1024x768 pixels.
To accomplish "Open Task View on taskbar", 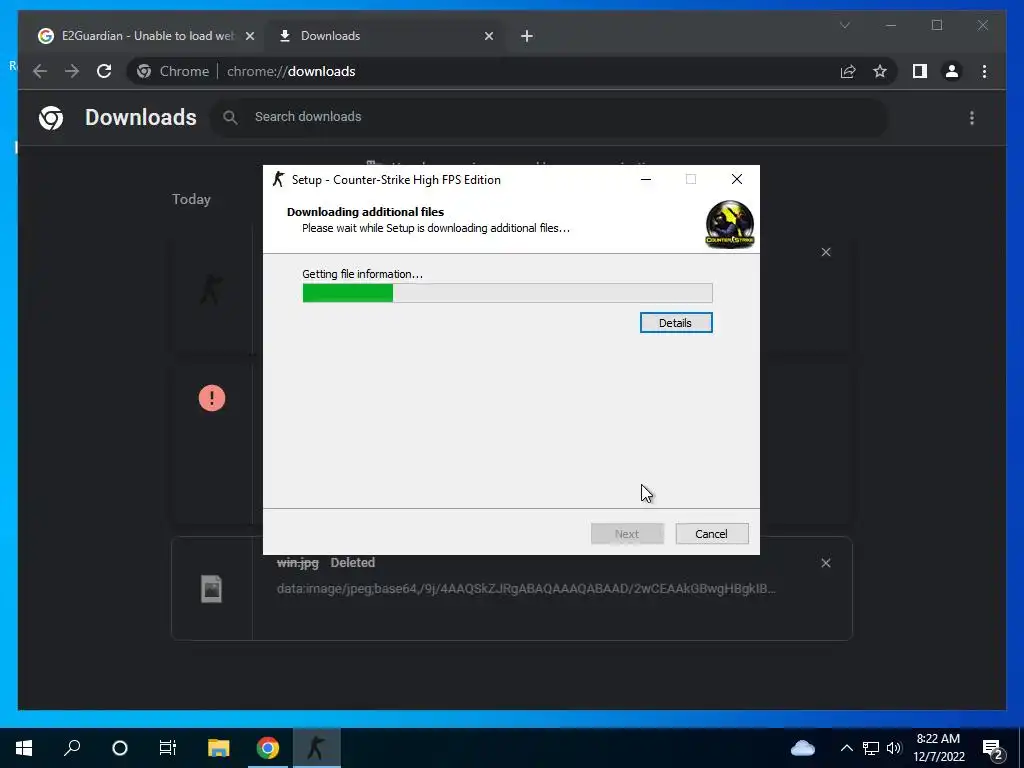I will pos(168,748).
